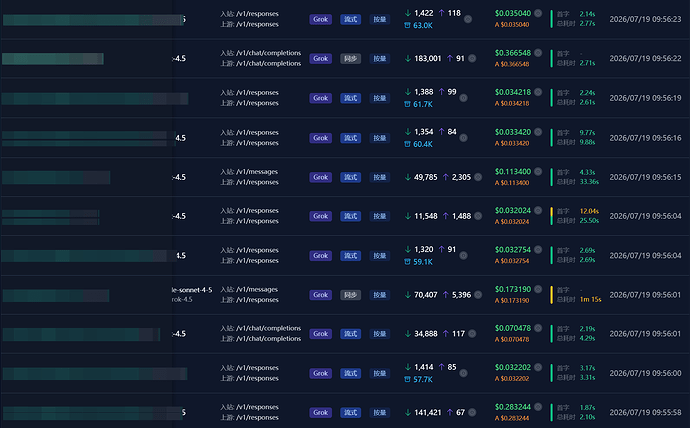
Task: Click the timestamp 2026/07/19 09:55:58
Action: [x=645, y=412]
